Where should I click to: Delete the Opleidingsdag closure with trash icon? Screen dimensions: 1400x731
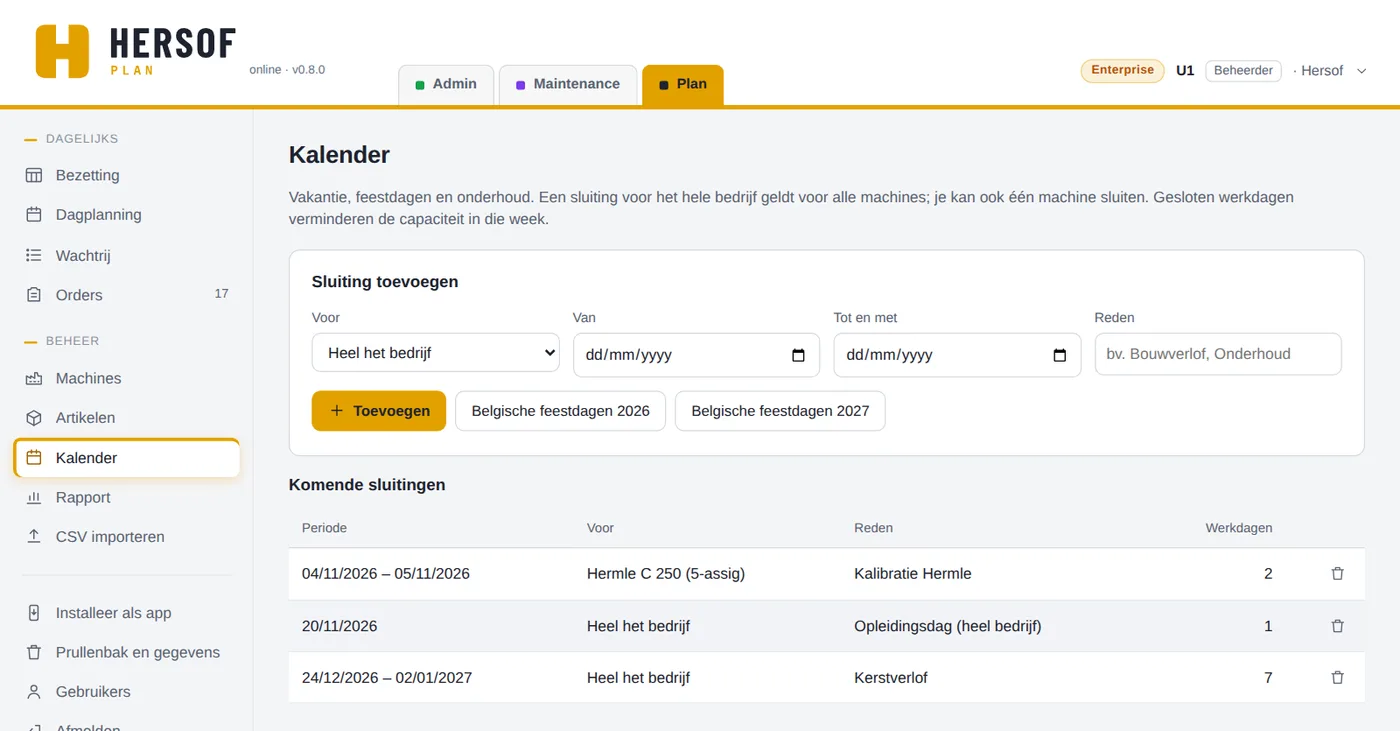1337,626
